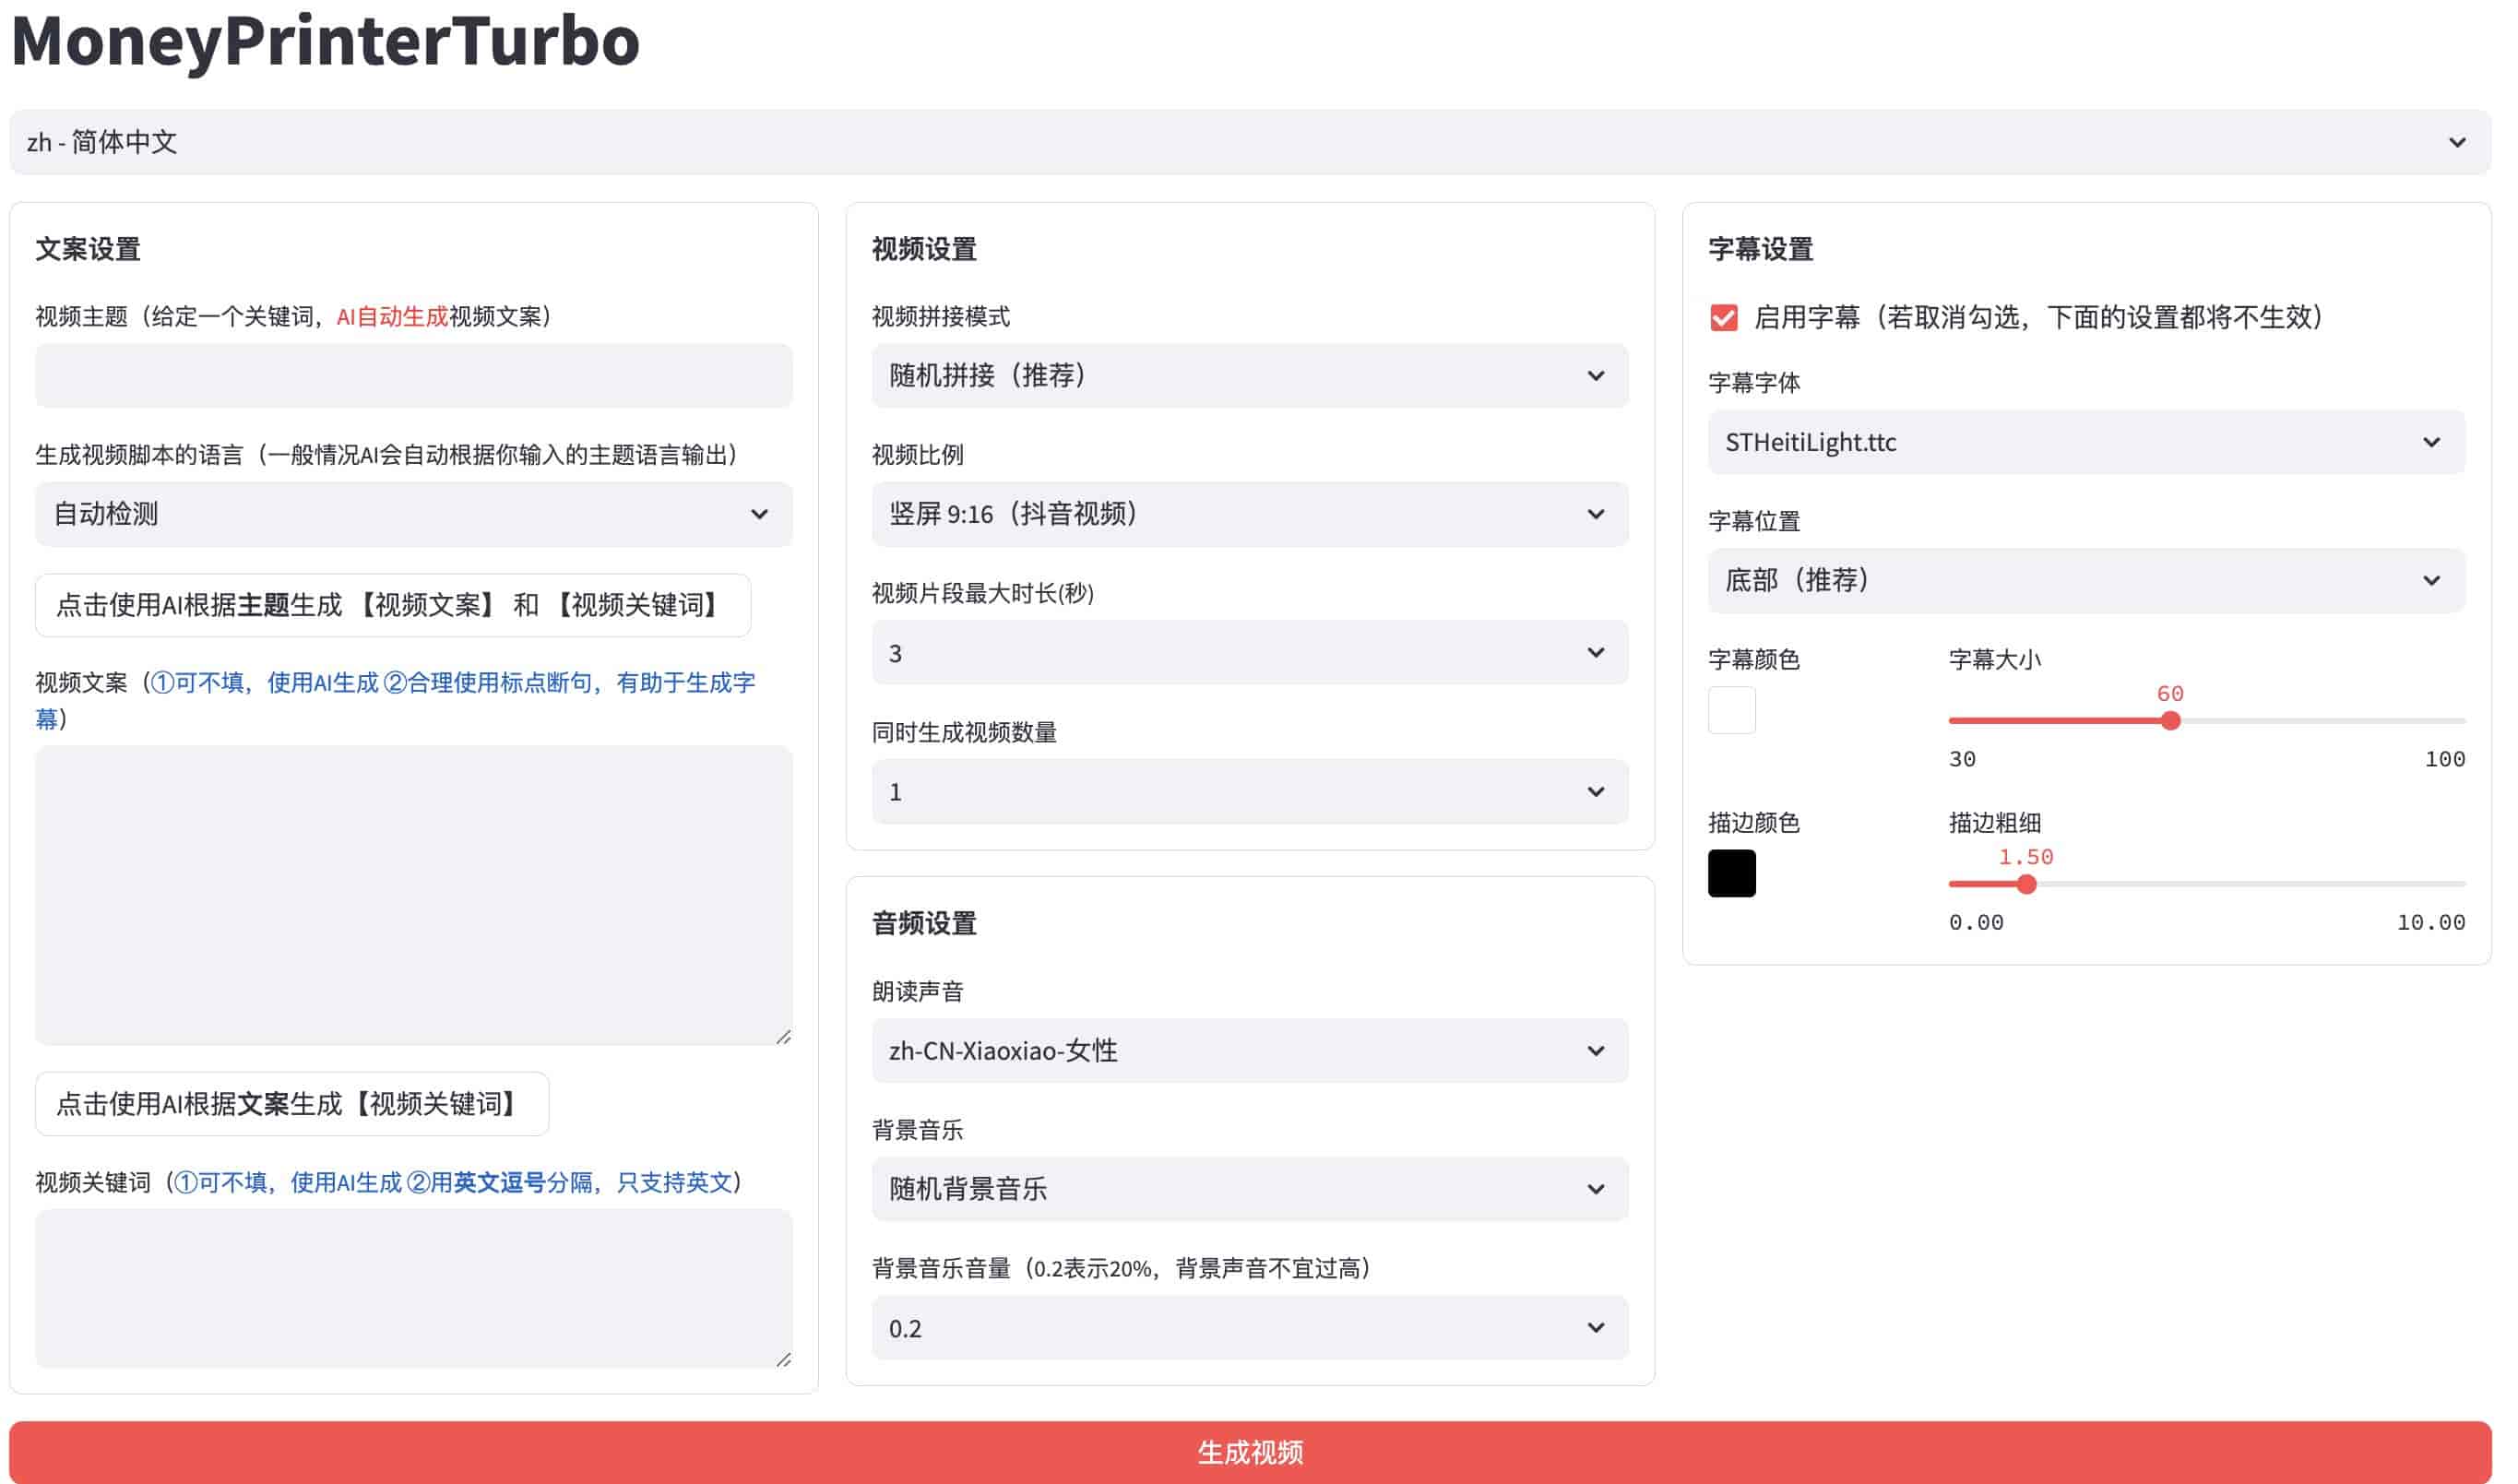Open the white 字幕颜色 color swatch
Screen dimensions: 2518x1484
coord(1731,710)
